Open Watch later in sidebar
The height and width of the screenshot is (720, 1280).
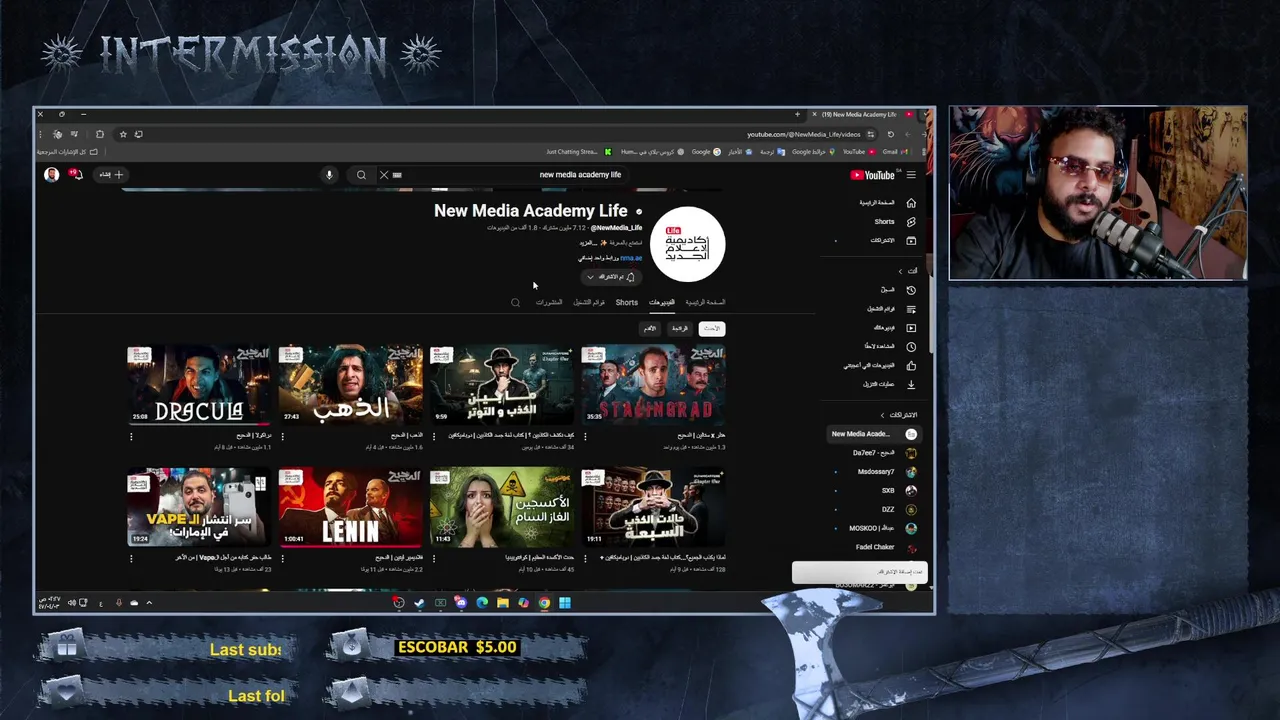coord(888,347)
